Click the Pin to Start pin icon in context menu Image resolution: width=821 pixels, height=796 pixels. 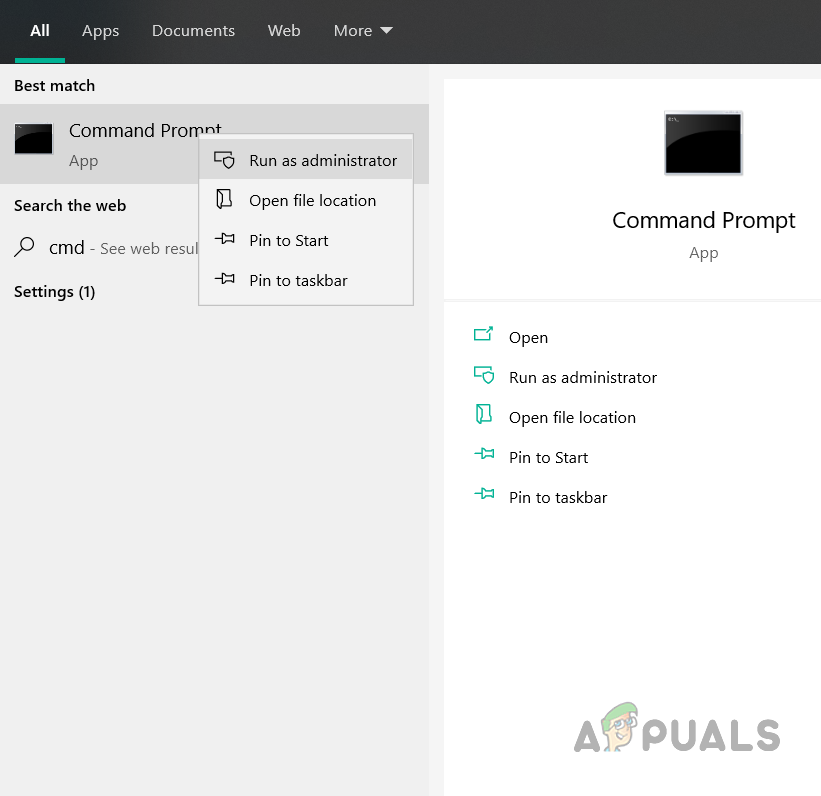coord(225,239)
